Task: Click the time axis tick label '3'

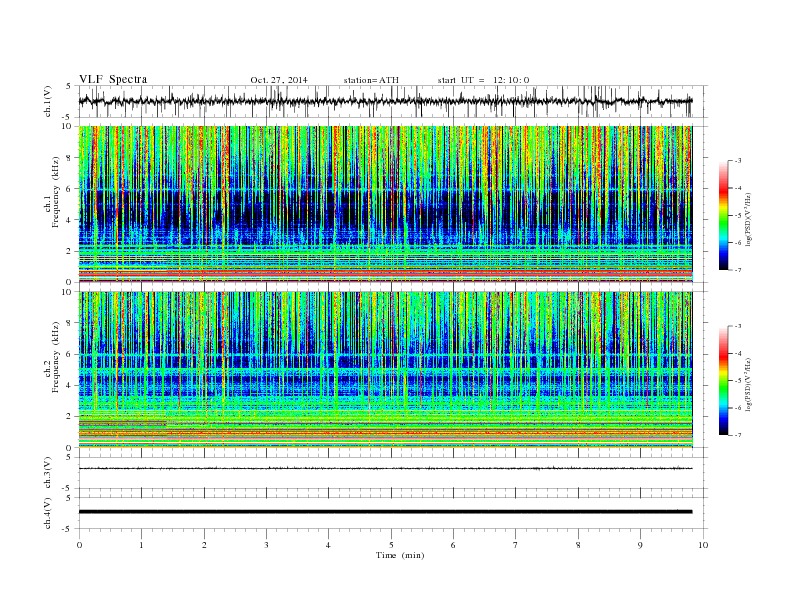Action: pos(266,545)
